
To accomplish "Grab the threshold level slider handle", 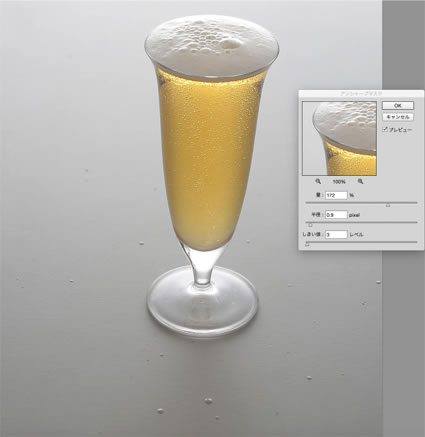I will [307, 245].
